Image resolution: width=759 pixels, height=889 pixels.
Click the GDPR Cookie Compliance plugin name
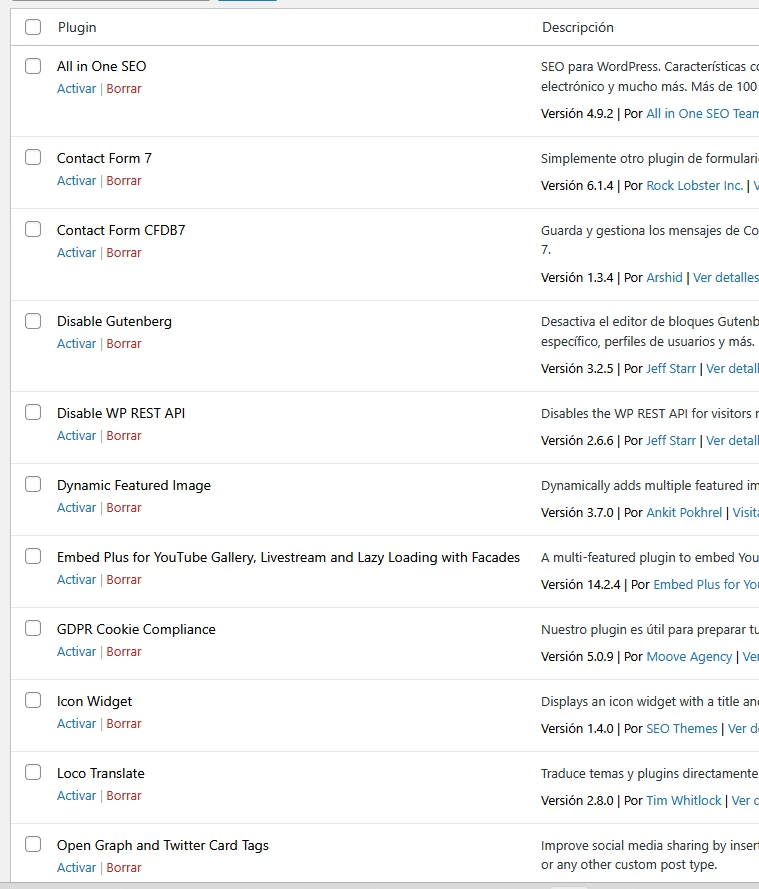click(x=136, y=629)
